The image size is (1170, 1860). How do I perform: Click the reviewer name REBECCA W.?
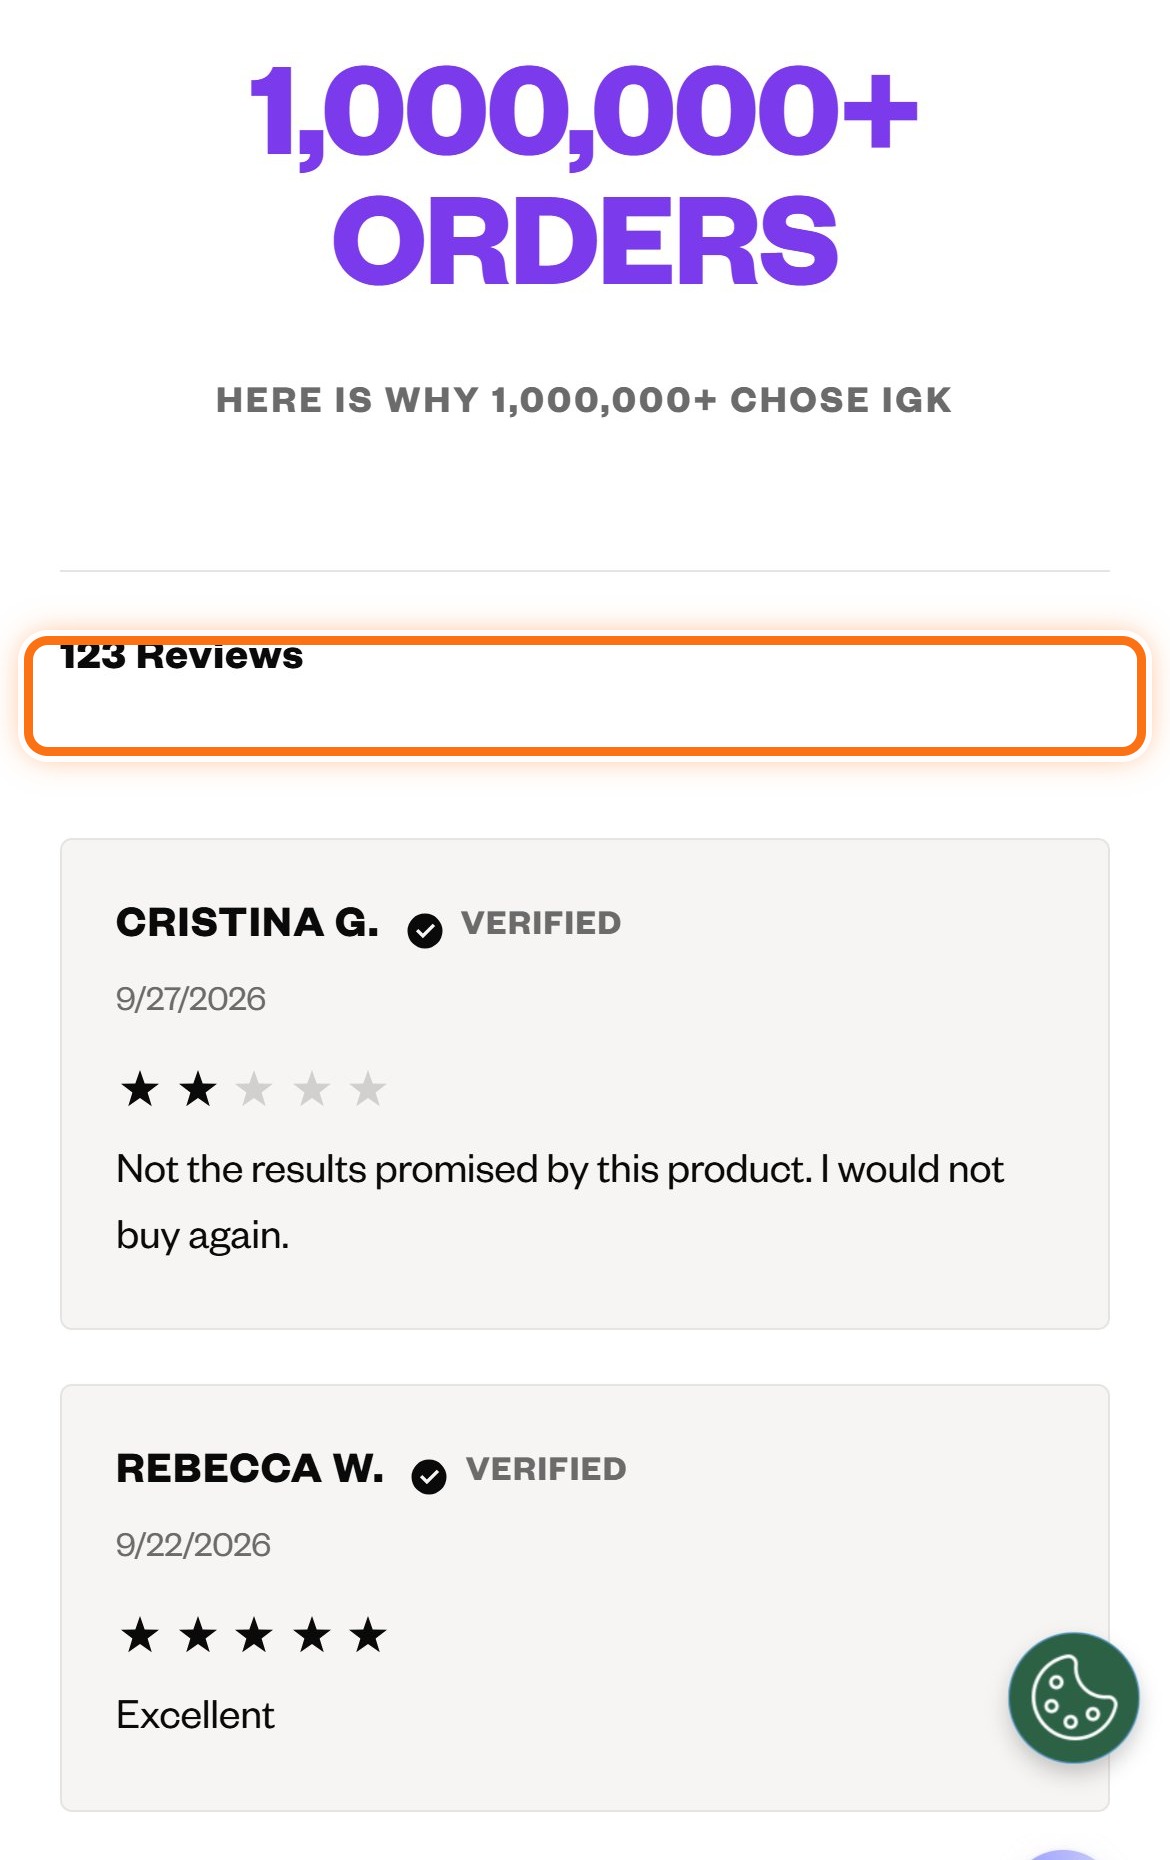[x=250, y=1468]
